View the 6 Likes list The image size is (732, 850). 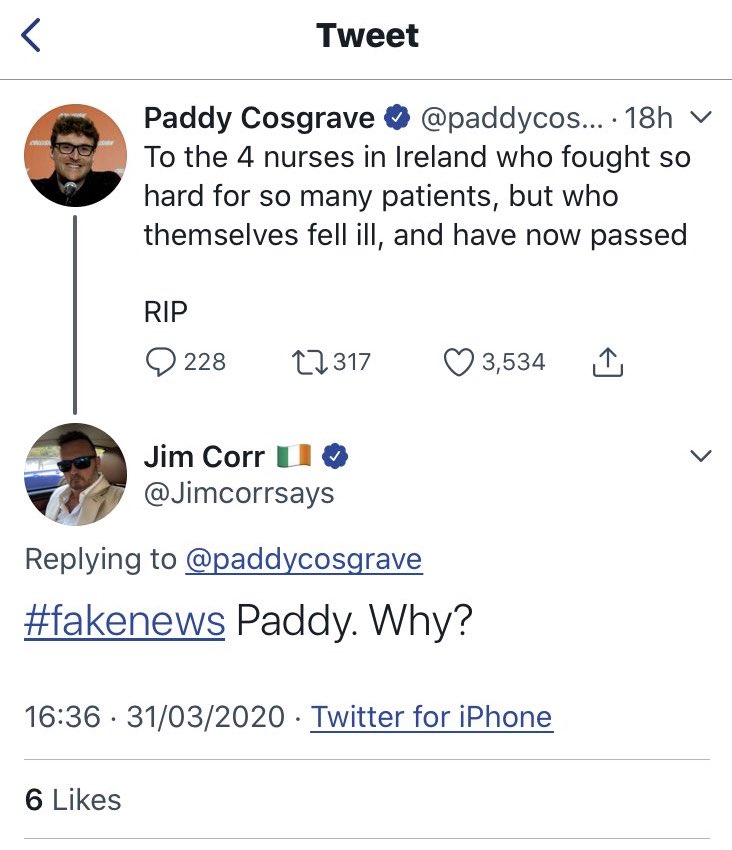73,799
